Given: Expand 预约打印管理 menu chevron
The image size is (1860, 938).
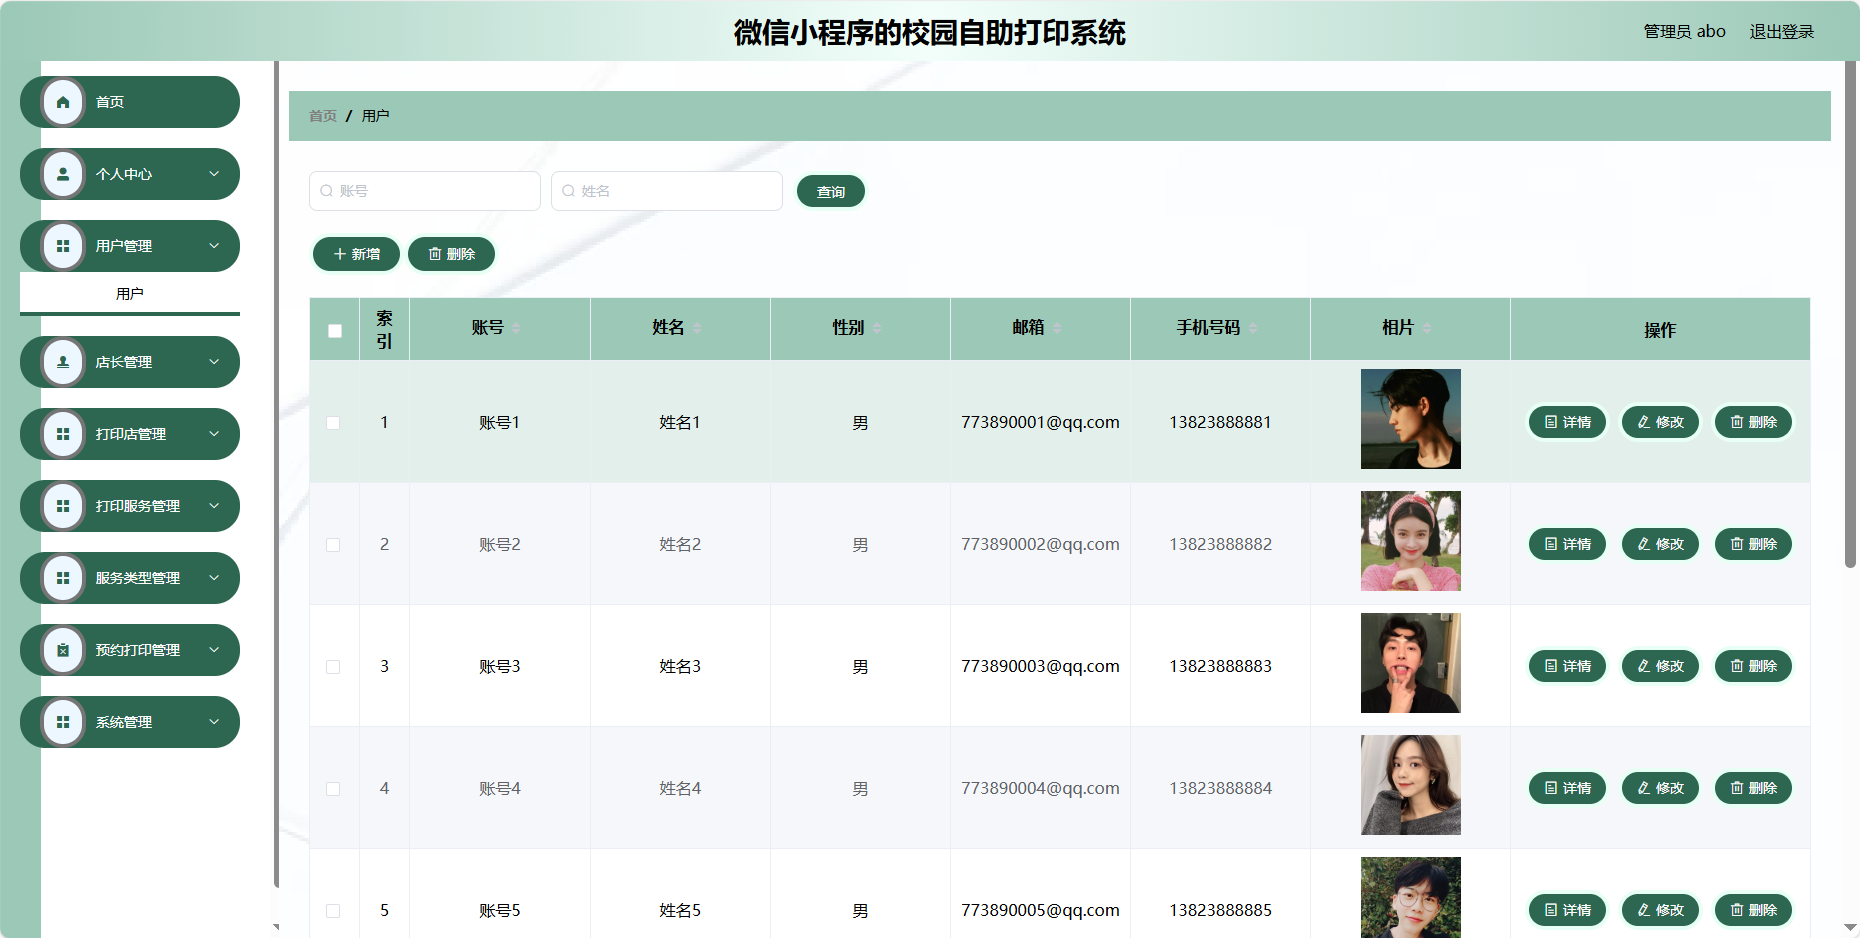Looking at the screenshot, I should 214,650.
